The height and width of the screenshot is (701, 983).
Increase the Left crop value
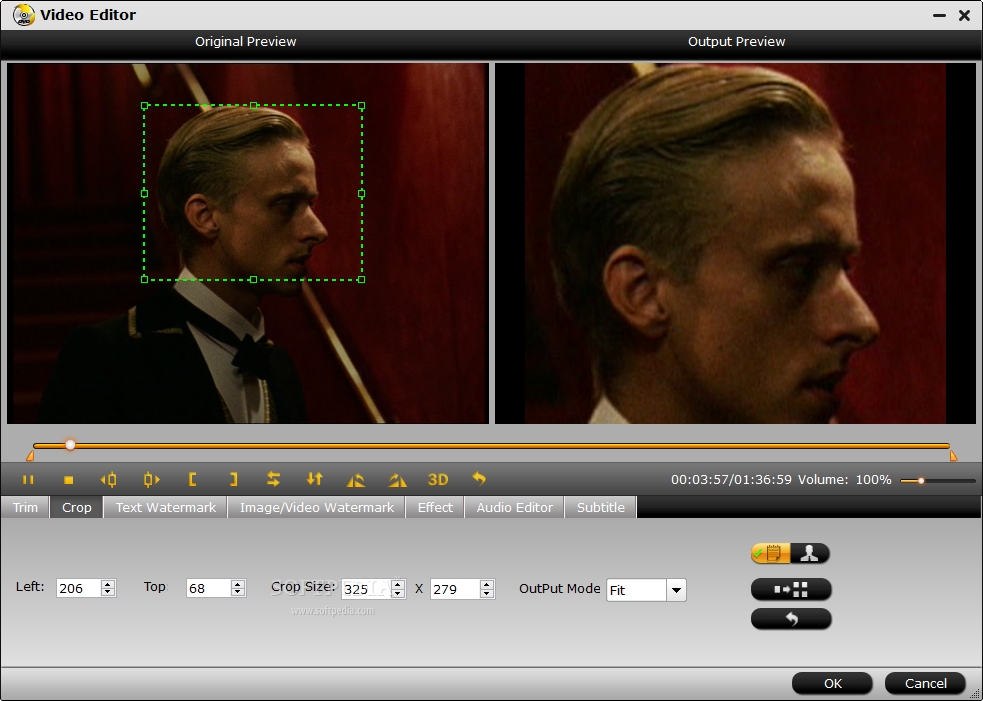(108, 584)
